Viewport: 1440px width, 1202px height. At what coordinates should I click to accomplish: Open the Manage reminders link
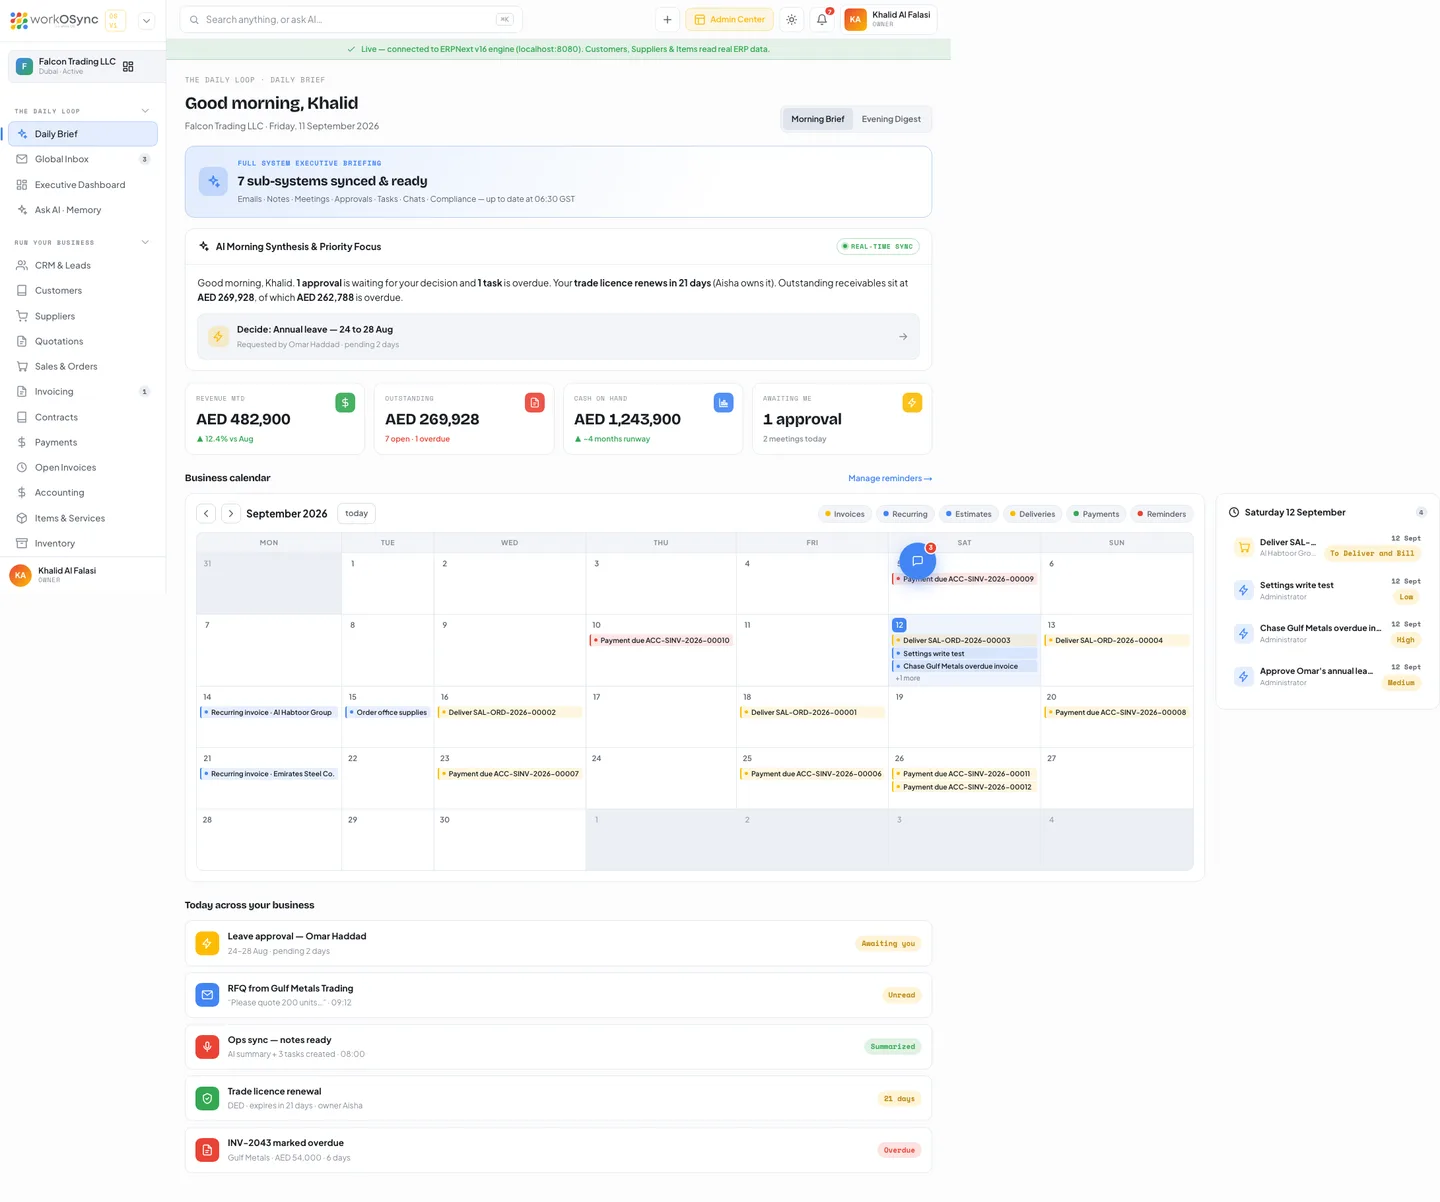point(890,478)
